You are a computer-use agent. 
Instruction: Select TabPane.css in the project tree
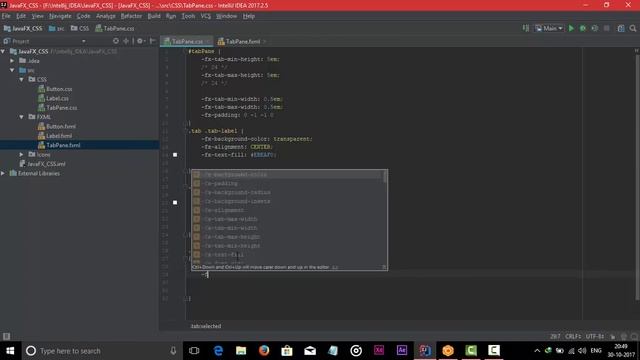tap(61, 108)
